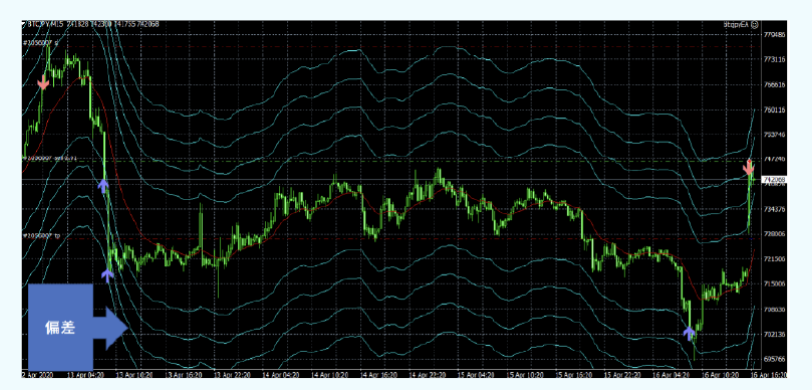Select the green dashed order line label on the left
Screen dimensions: 812x390
pyautogui.click(x=50, y=157)
